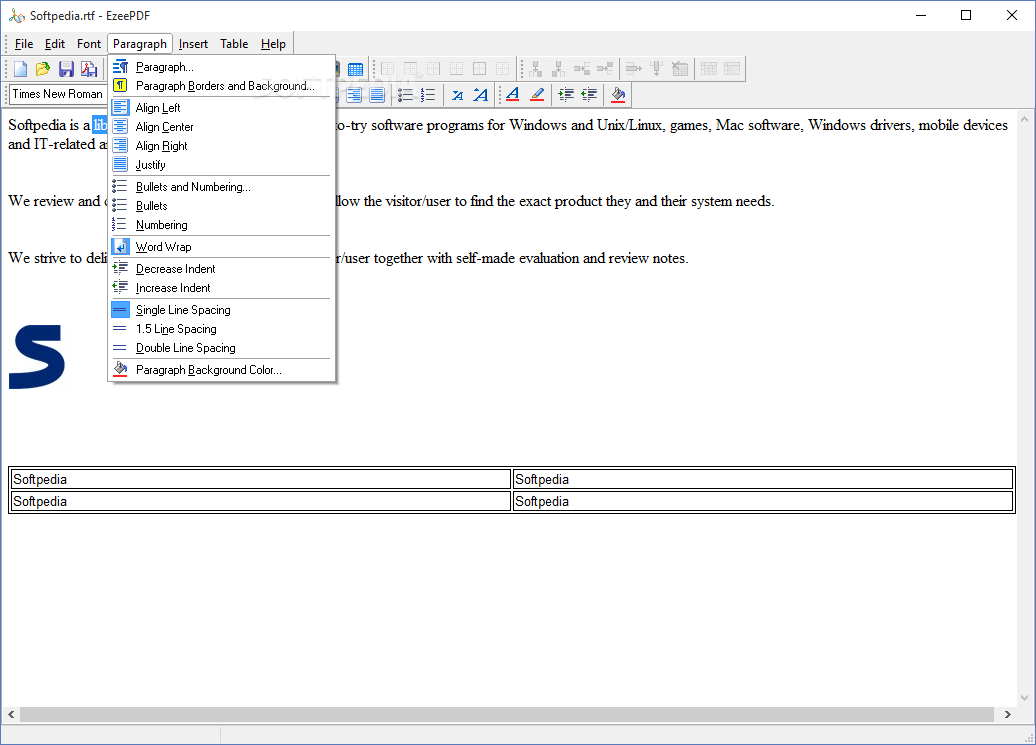Open the Font menu
1036x745 pixels.
pyautogui.click(x=89, y=44)
